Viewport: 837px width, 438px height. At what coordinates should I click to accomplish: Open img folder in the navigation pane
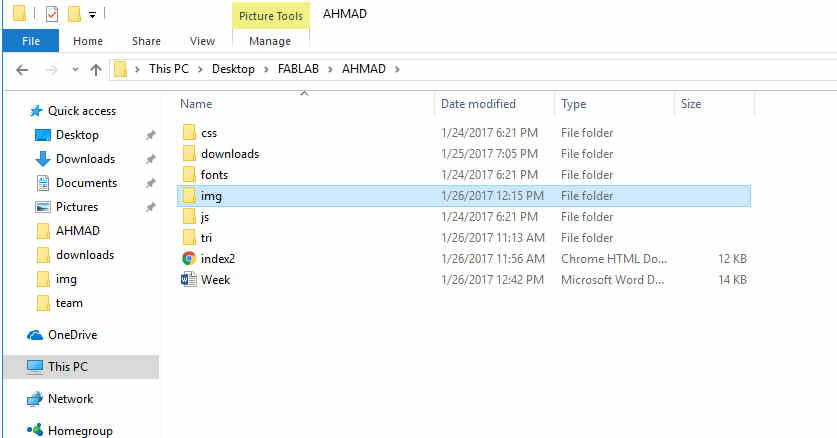coord(66,279)
